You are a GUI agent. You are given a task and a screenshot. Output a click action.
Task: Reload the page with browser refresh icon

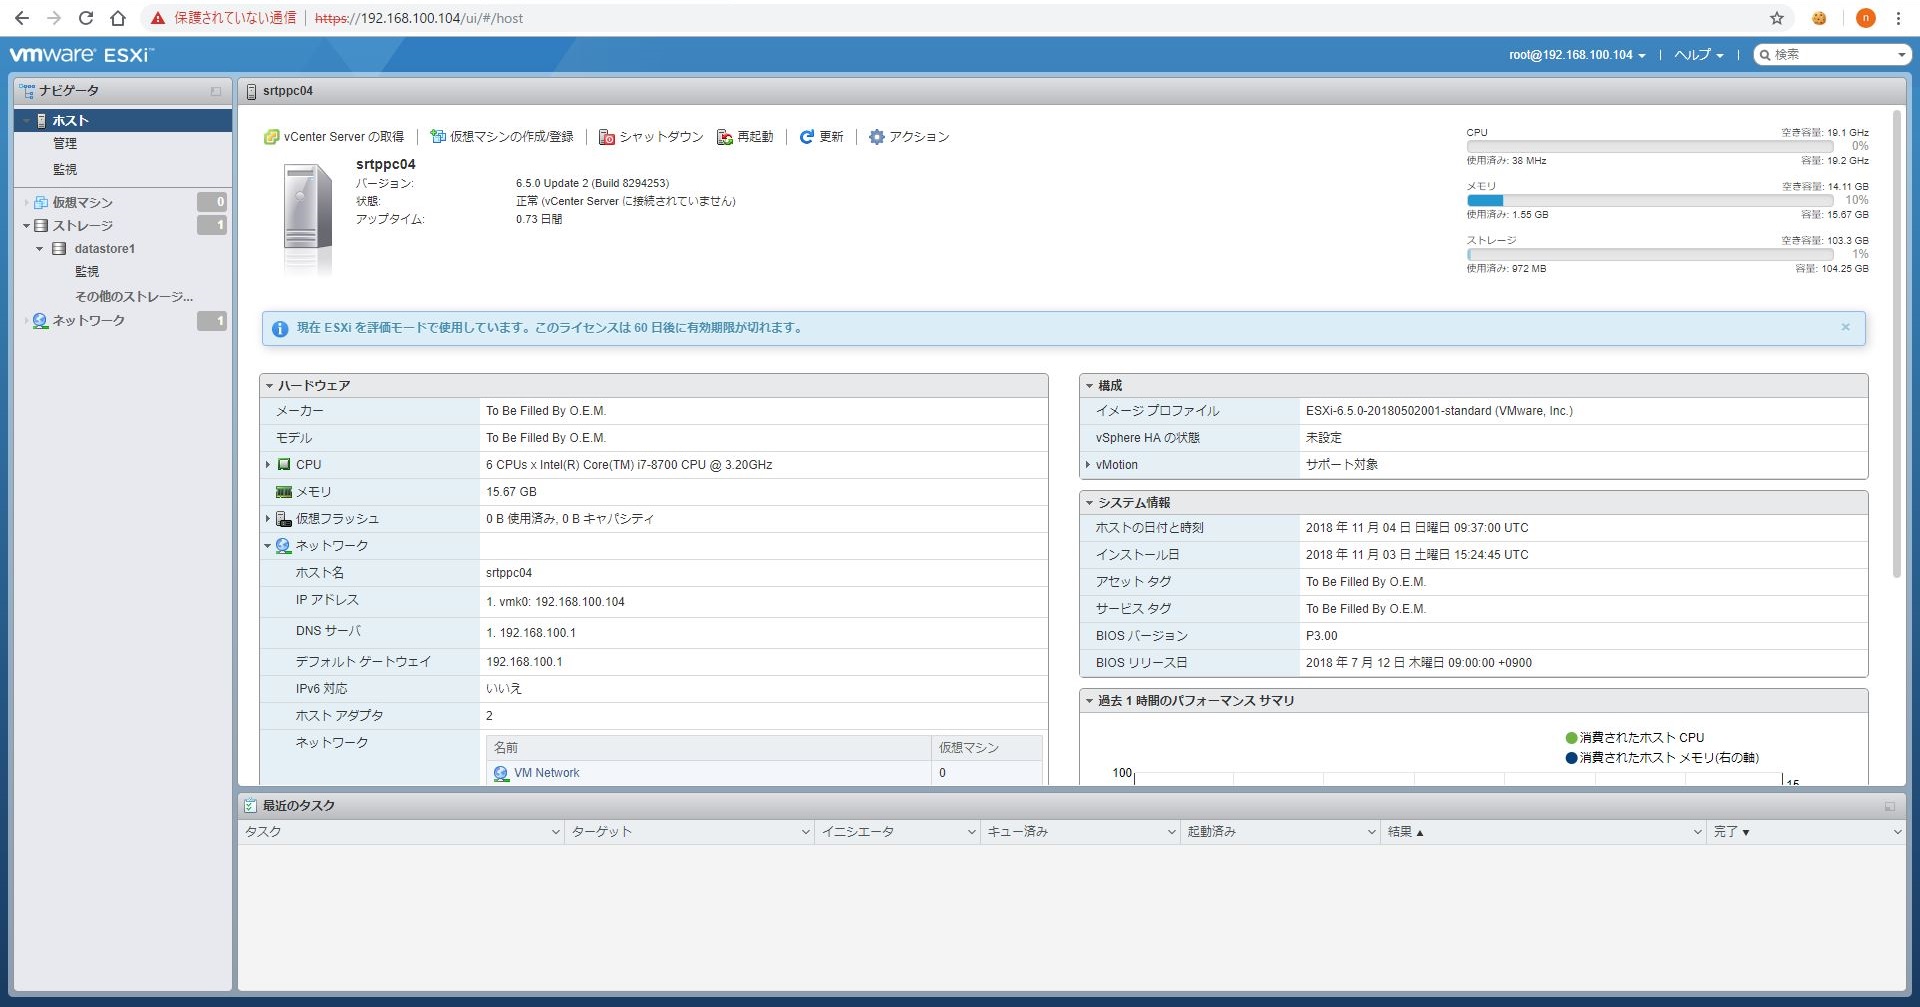coord(86,18)
